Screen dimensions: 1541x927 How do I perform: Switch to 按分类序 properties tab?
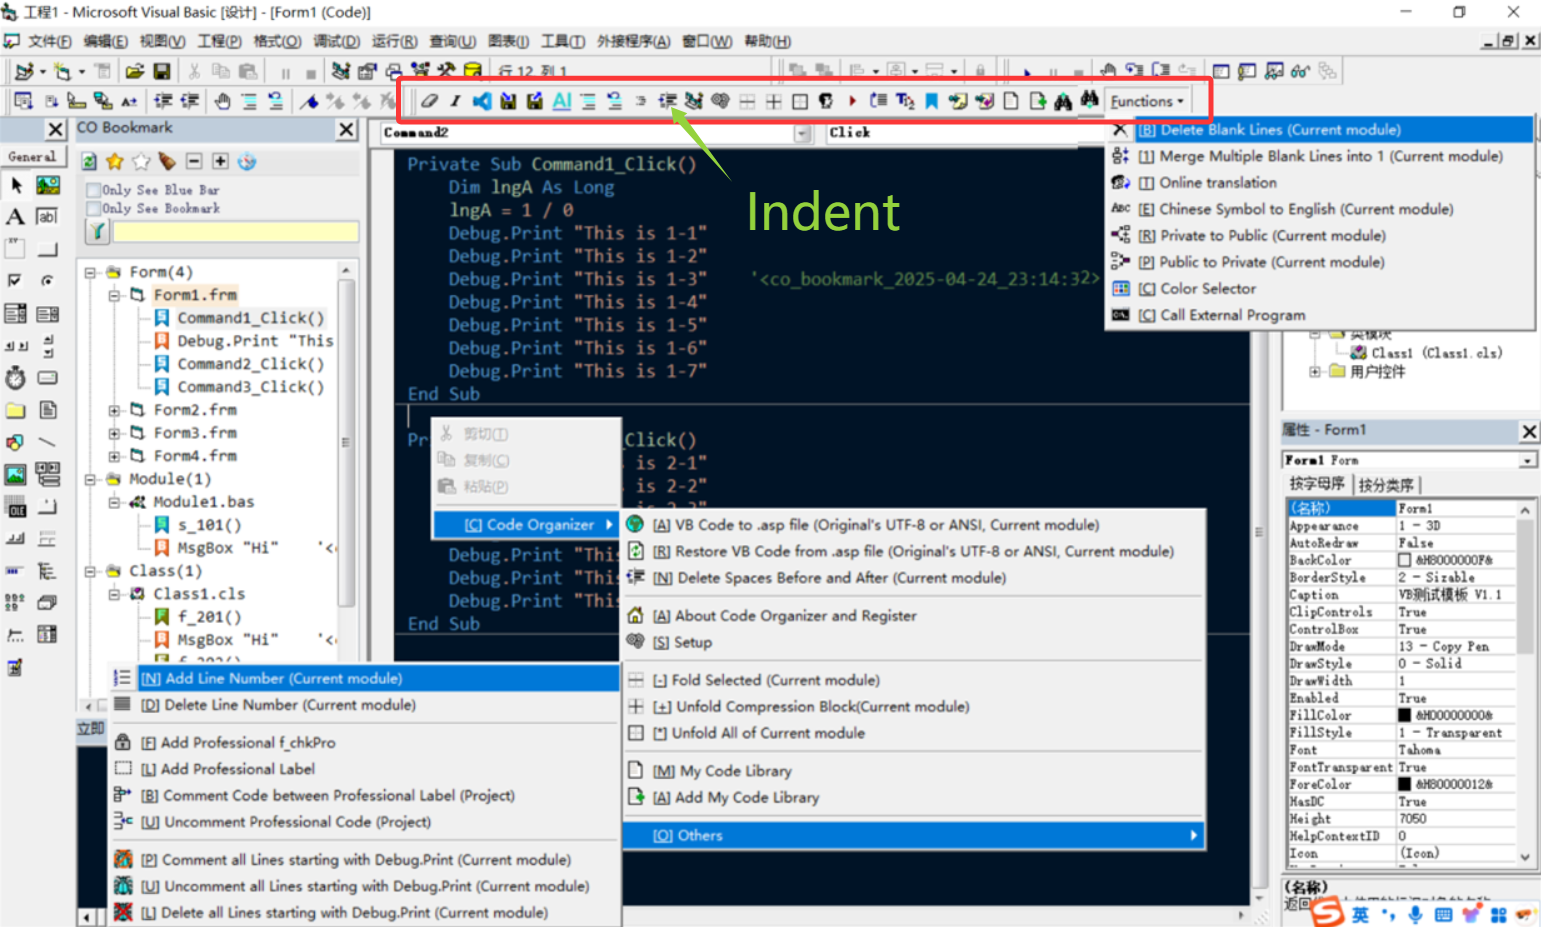(x=1385, y=485)
